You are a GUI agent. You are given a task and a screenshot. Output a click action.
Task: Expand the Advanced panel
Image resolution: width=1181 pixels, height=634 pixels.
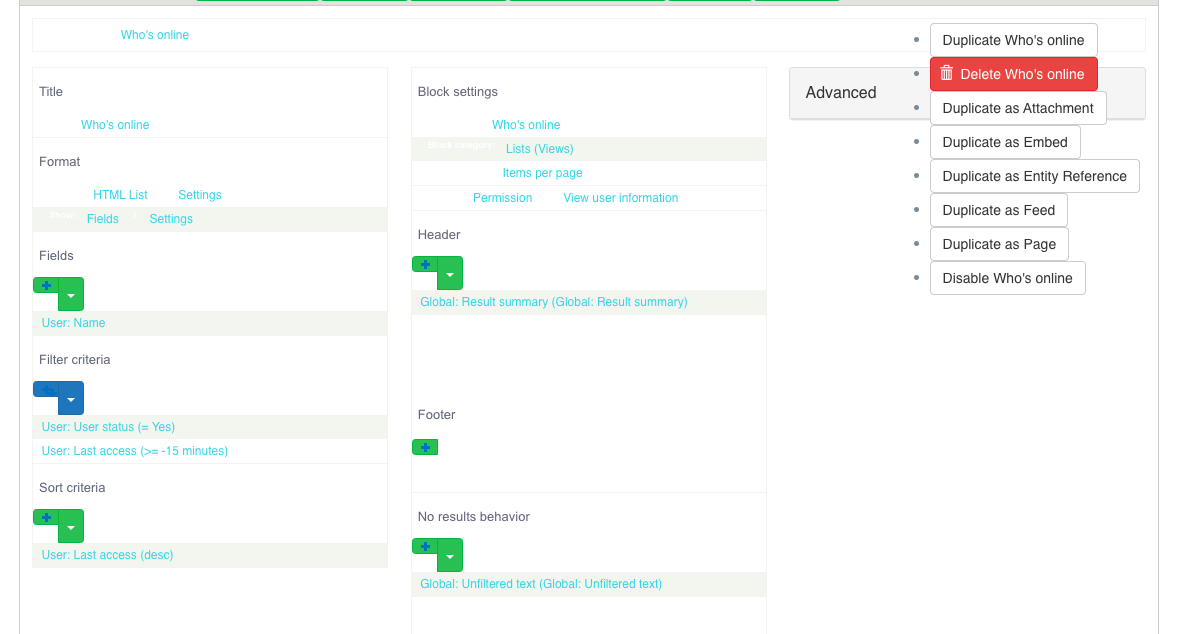(x=843, y=92)
